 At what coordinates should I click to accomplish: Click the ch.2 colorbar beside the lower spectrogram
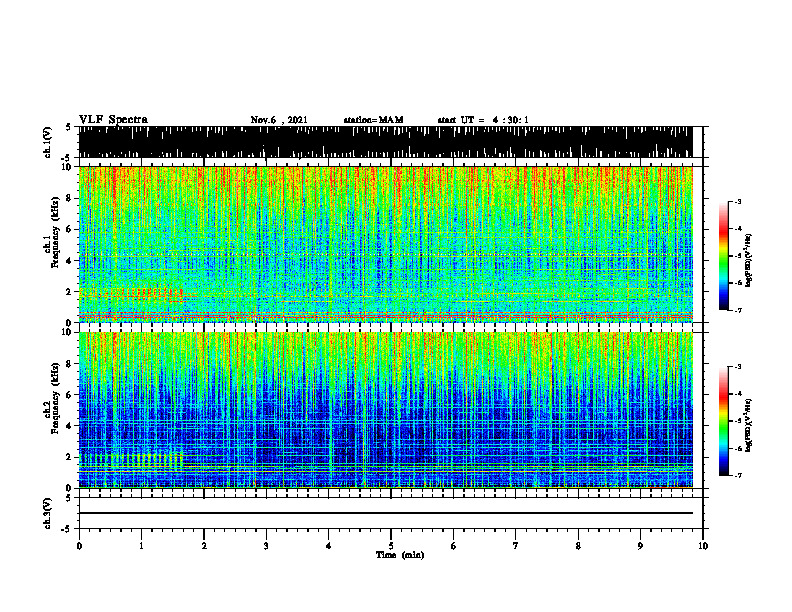[x=723, y=421]
